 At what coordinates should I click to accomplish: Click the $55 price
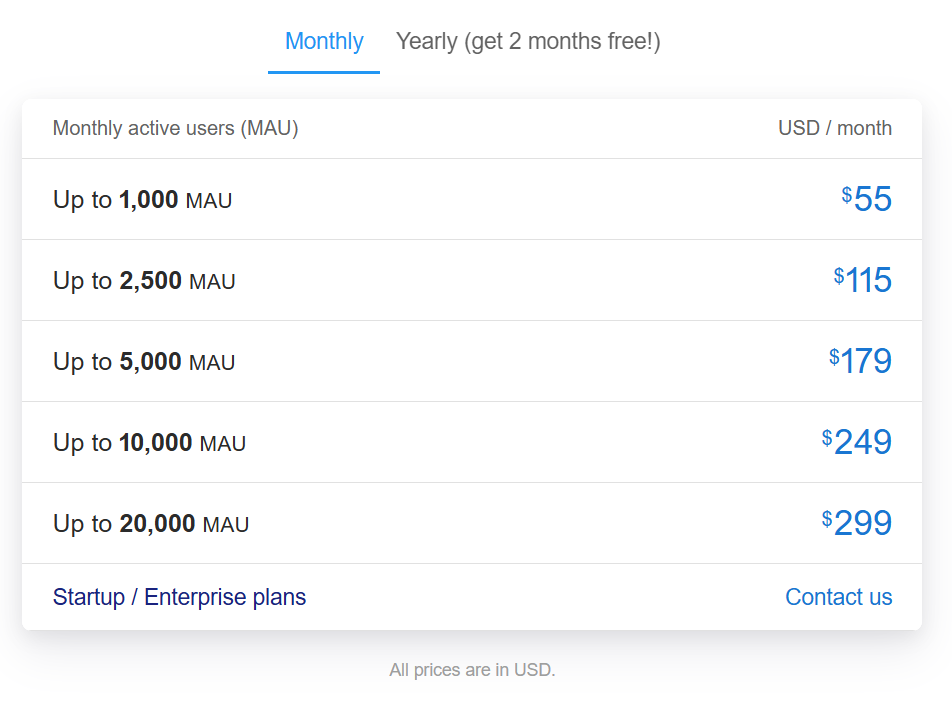pos(871,199)
